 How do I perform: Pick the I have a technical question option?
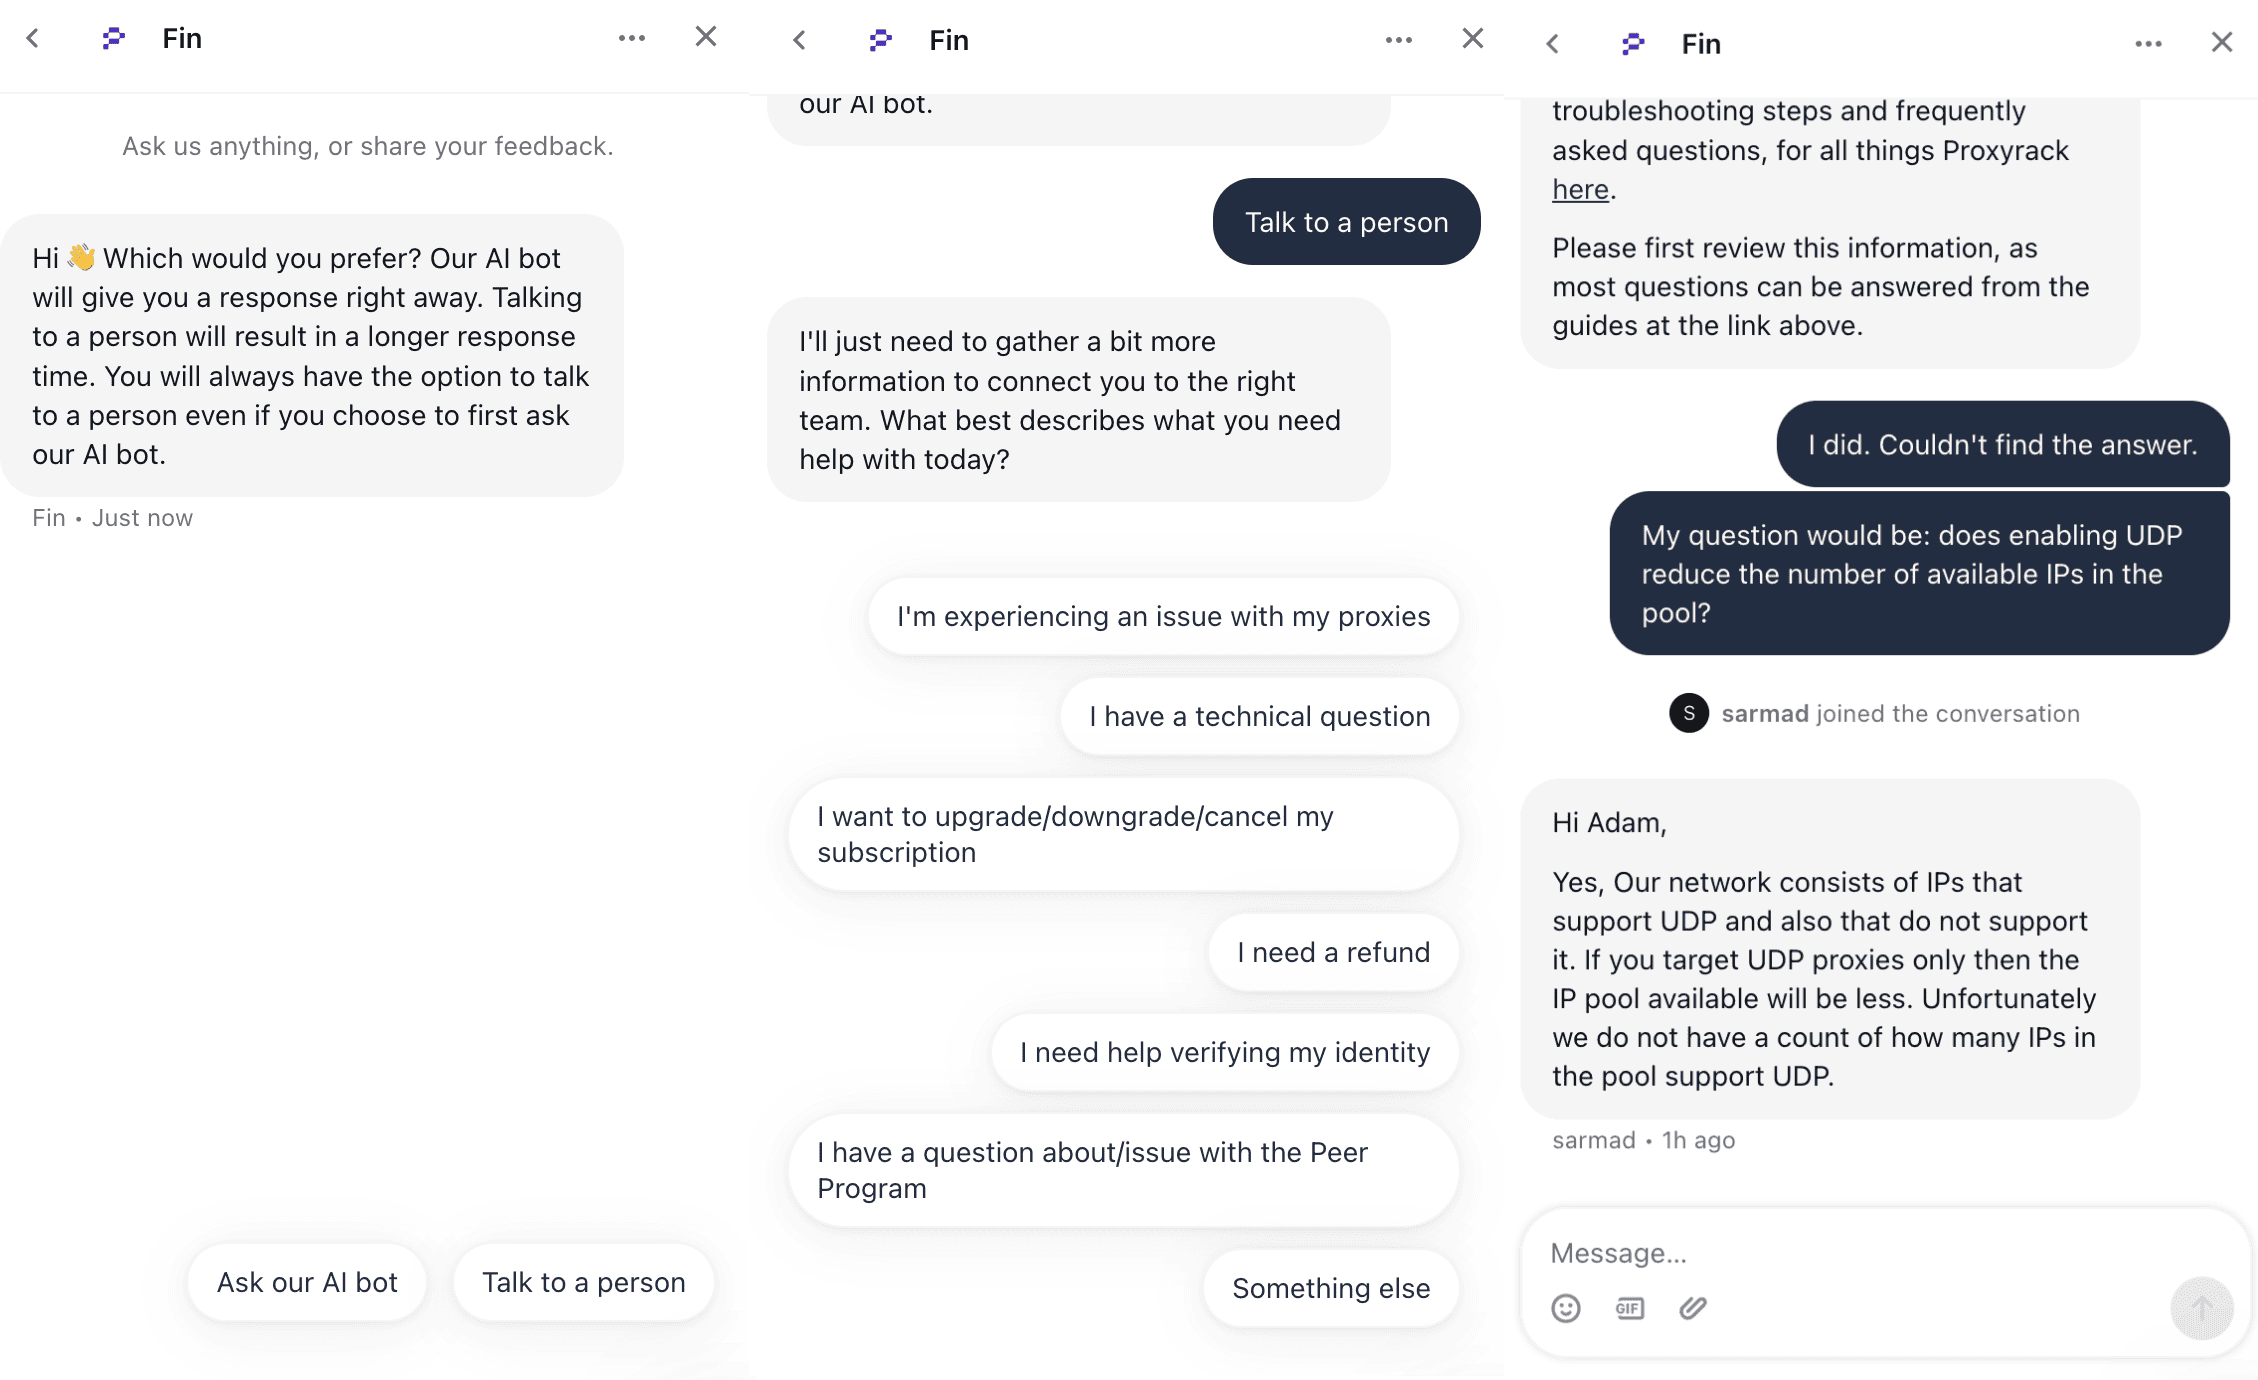coord(1259,716)
